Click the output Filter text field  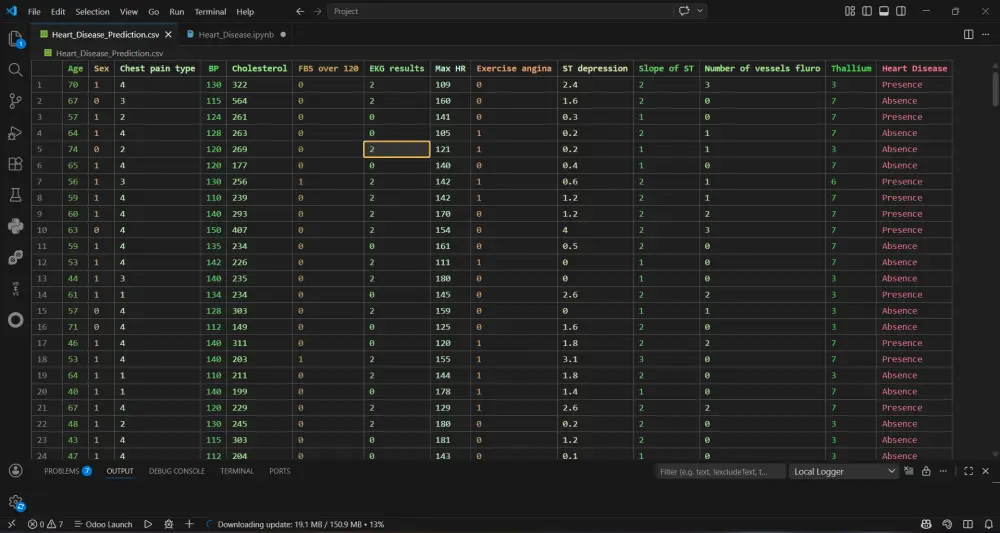pos(721,471)
